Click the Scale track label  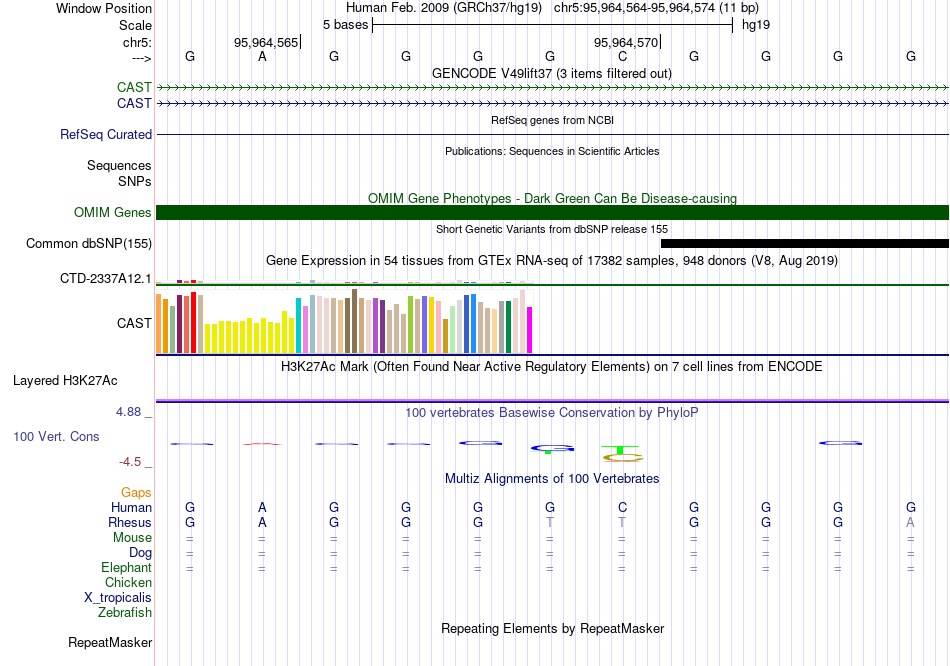[135, 25]
